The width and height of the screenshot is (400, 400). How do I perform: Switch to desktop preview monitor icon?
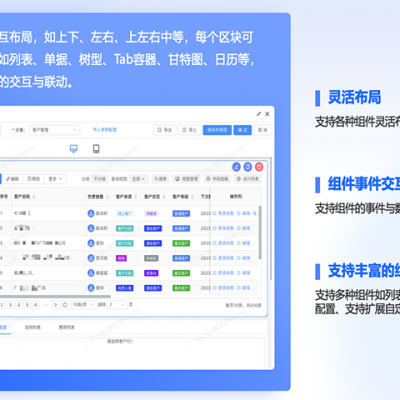coord(74,149)
